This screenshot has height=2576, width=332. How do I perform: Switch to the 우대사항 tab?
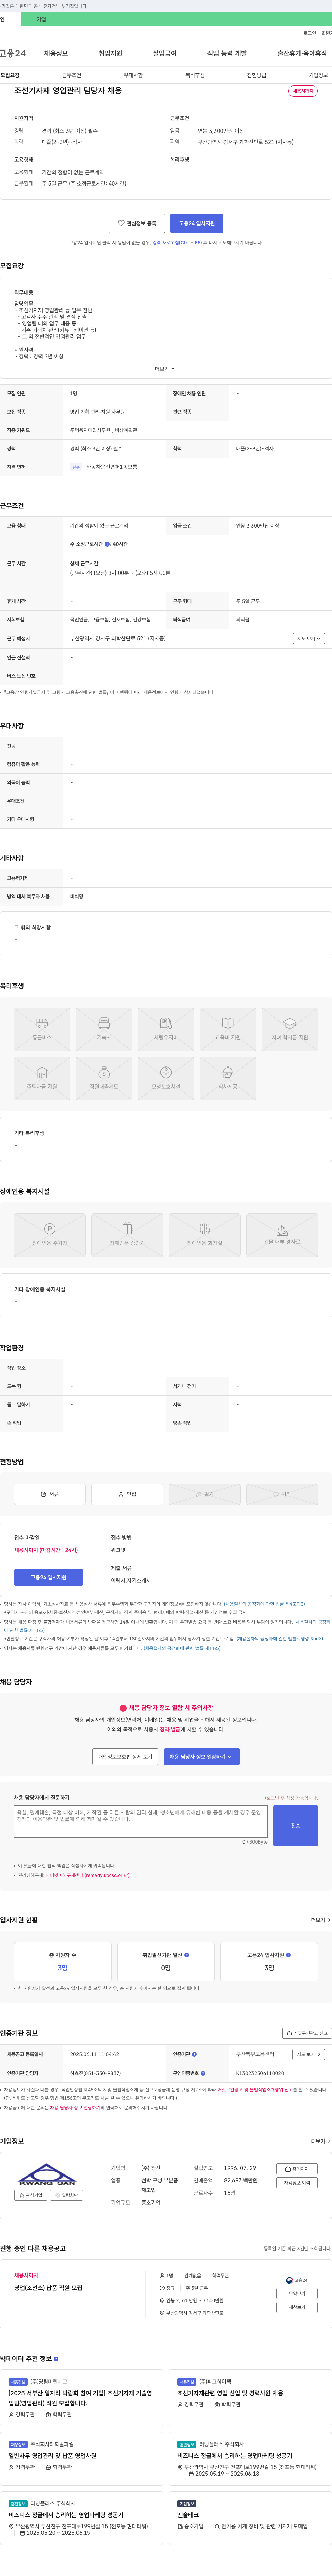(x=133, y=75)
